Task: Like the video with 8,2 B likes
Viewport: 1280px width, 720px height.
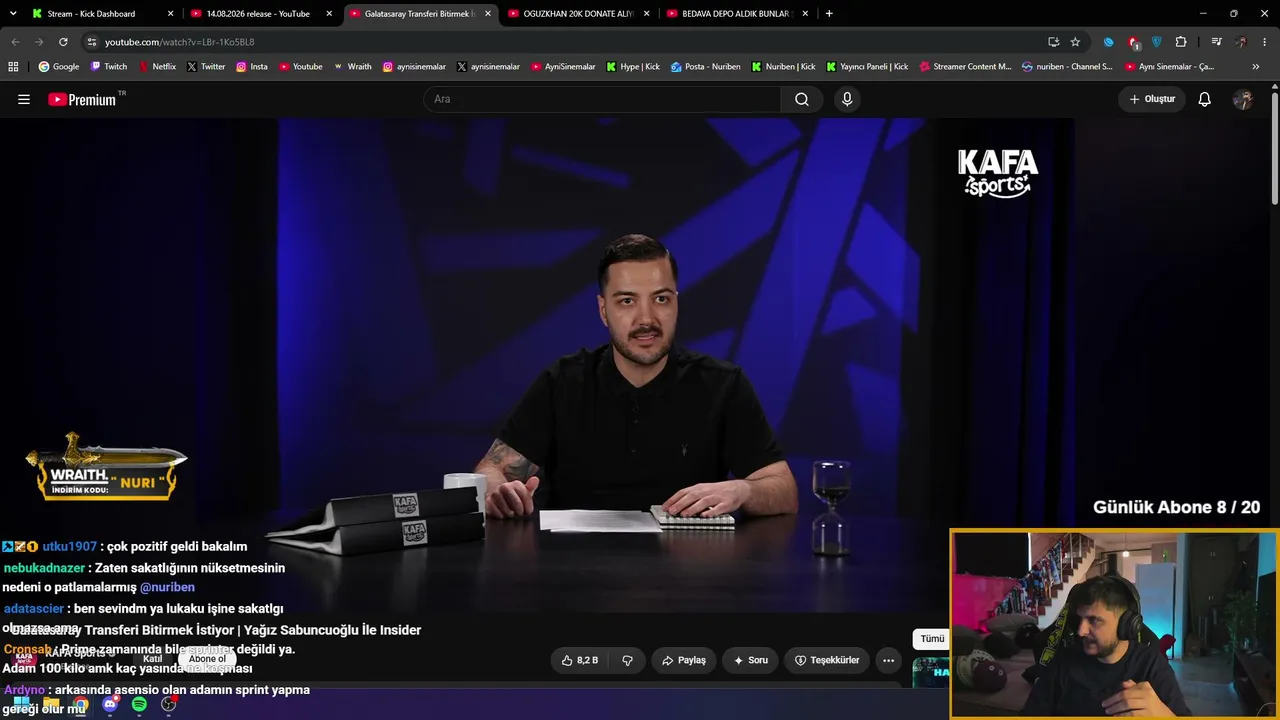Action: (x=580, y=660)
